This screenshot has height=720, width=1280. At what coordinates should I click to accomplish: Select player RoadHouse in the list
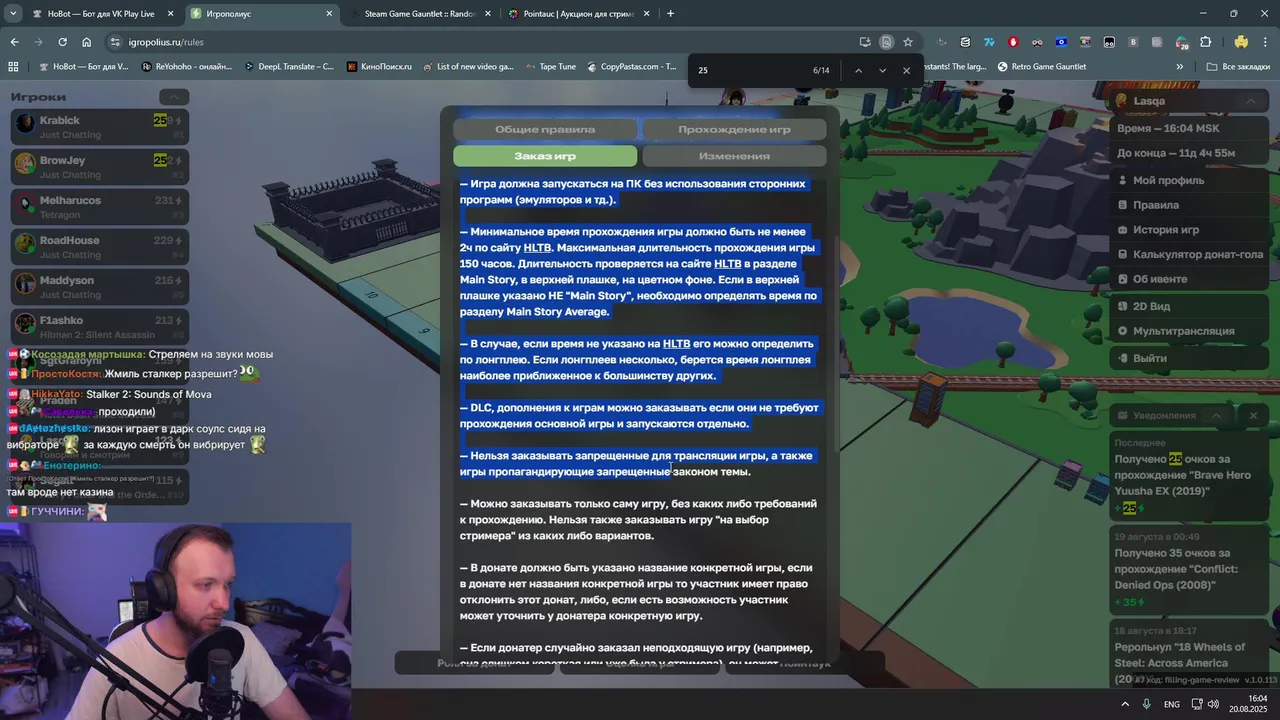[99, 247]
